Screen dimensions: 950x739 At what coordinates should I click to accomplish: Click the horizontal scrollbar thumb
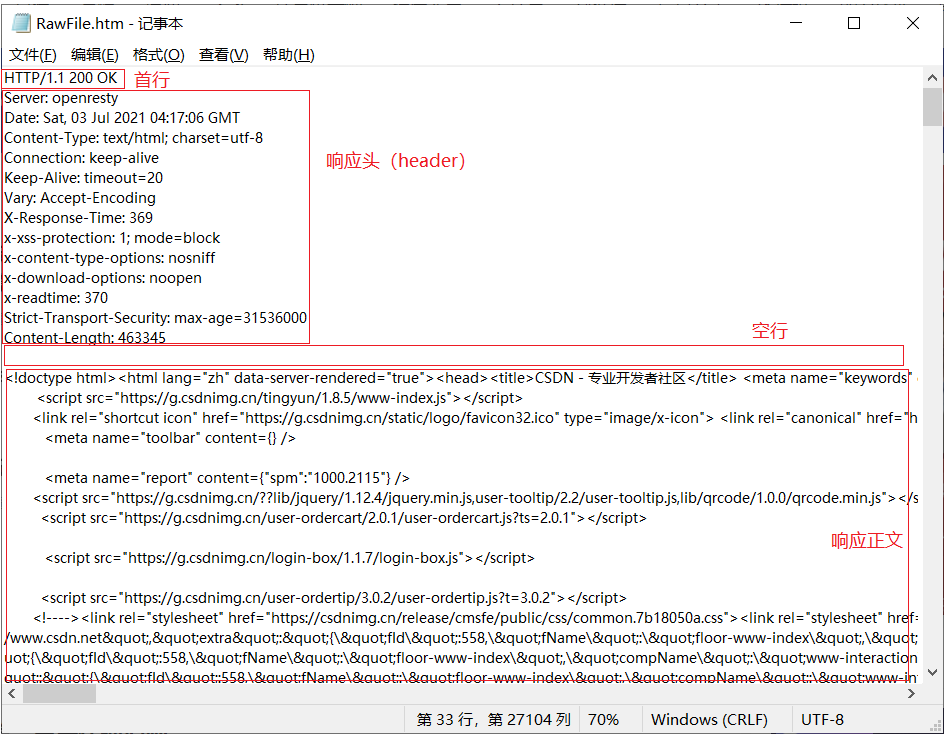[x=59, y=694]
